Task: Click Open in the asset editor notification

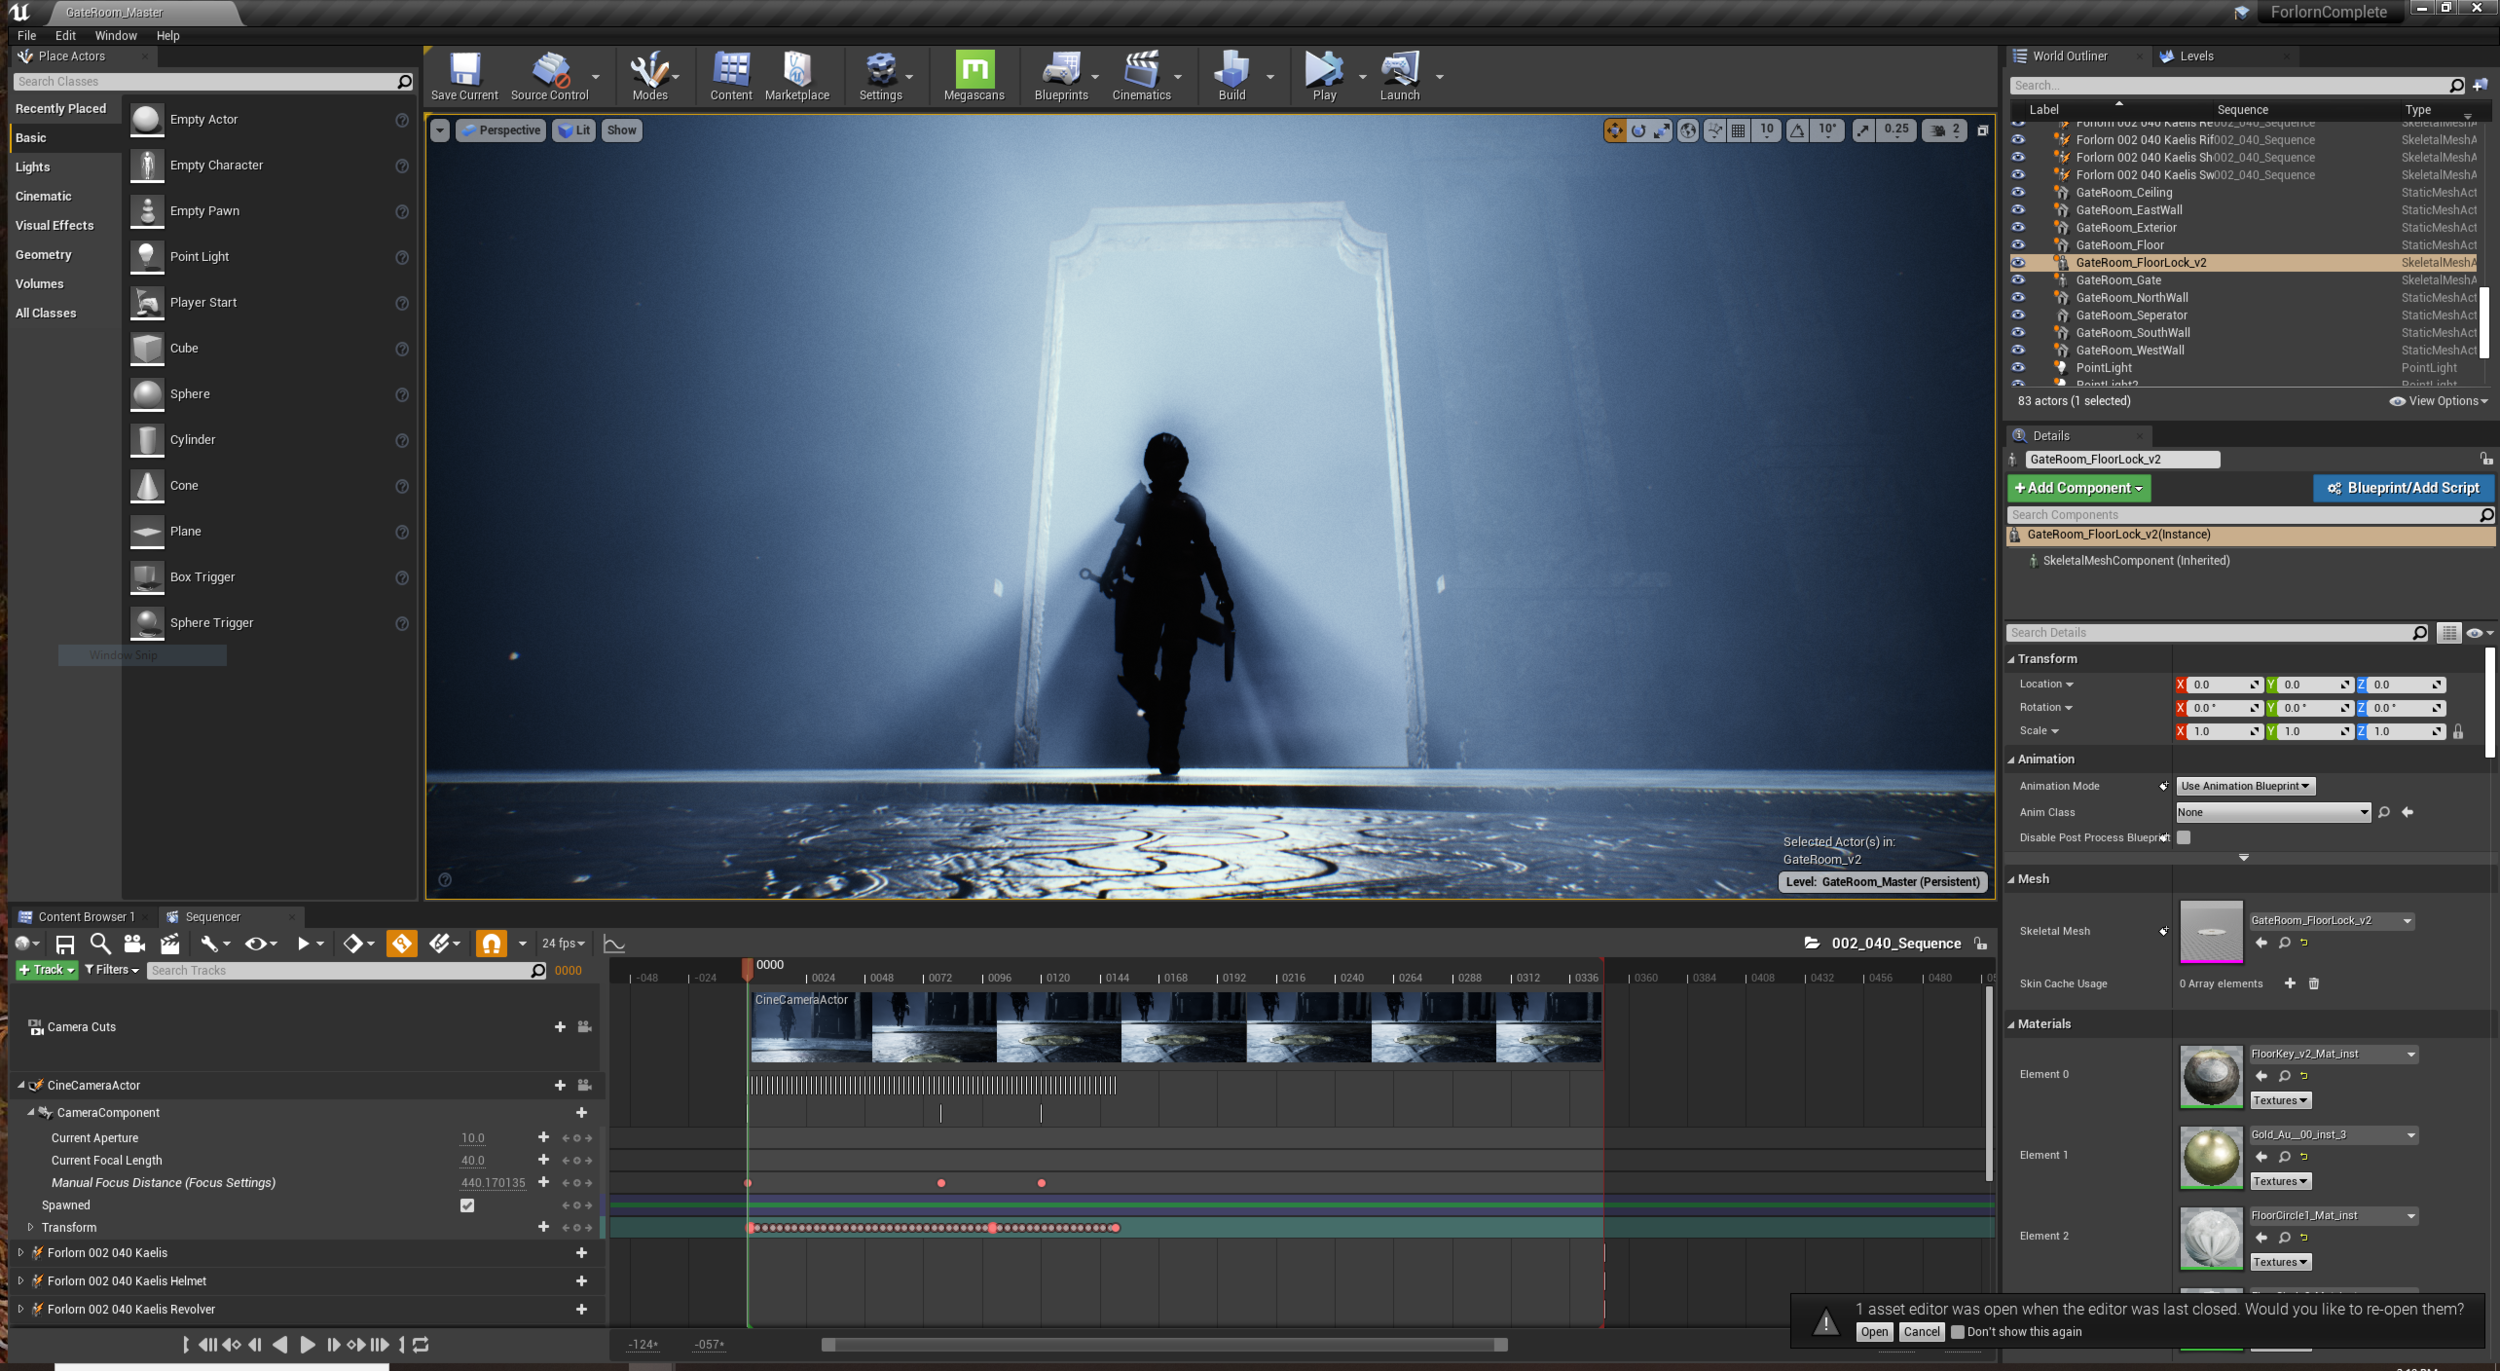Action: 1873,1332
